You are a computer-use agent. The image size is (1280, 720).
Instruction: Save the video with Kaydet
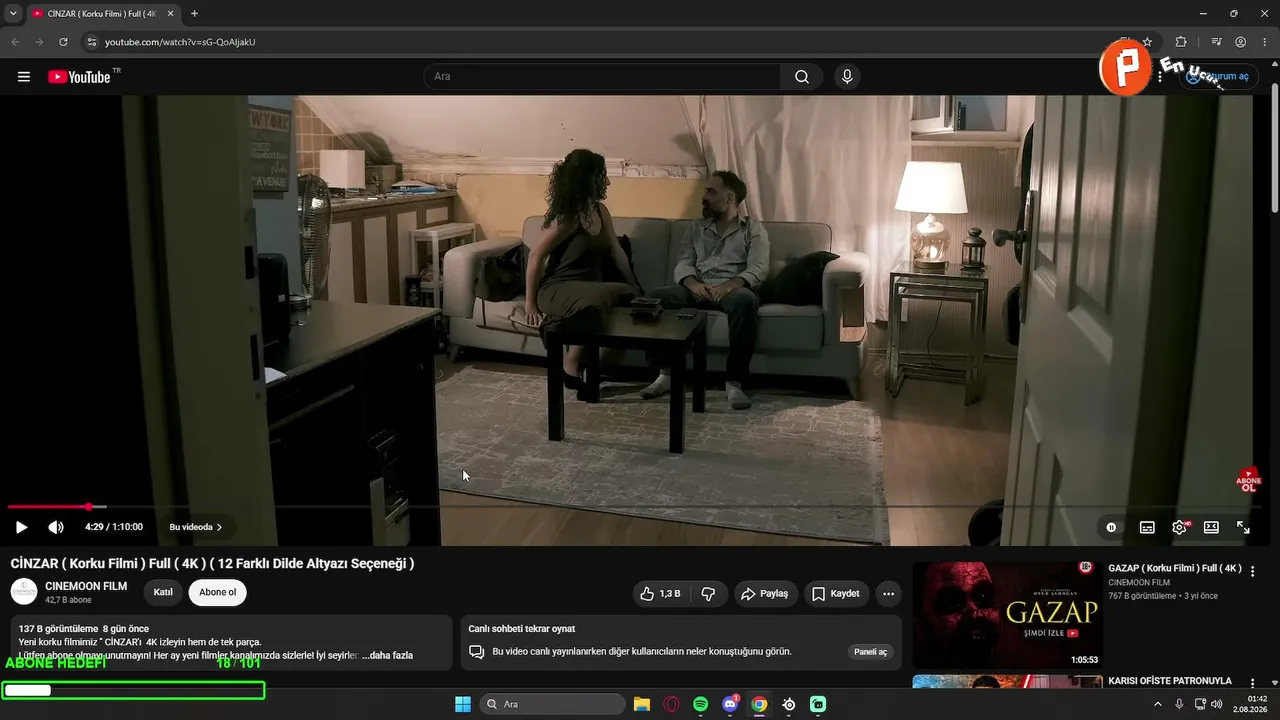point(836,594)
